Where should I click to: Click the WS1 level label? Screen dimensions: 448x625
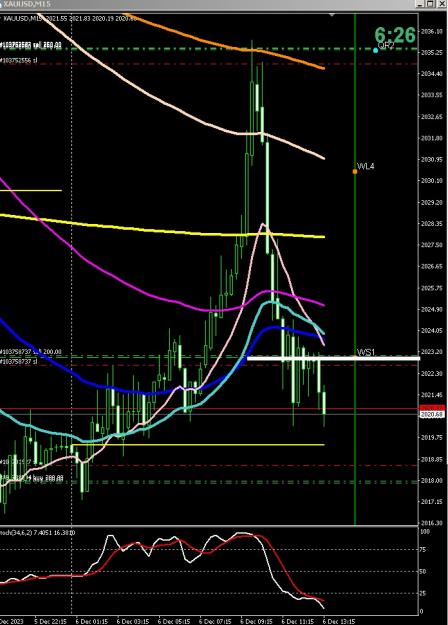pyautogui.click(x=365, y=352)
